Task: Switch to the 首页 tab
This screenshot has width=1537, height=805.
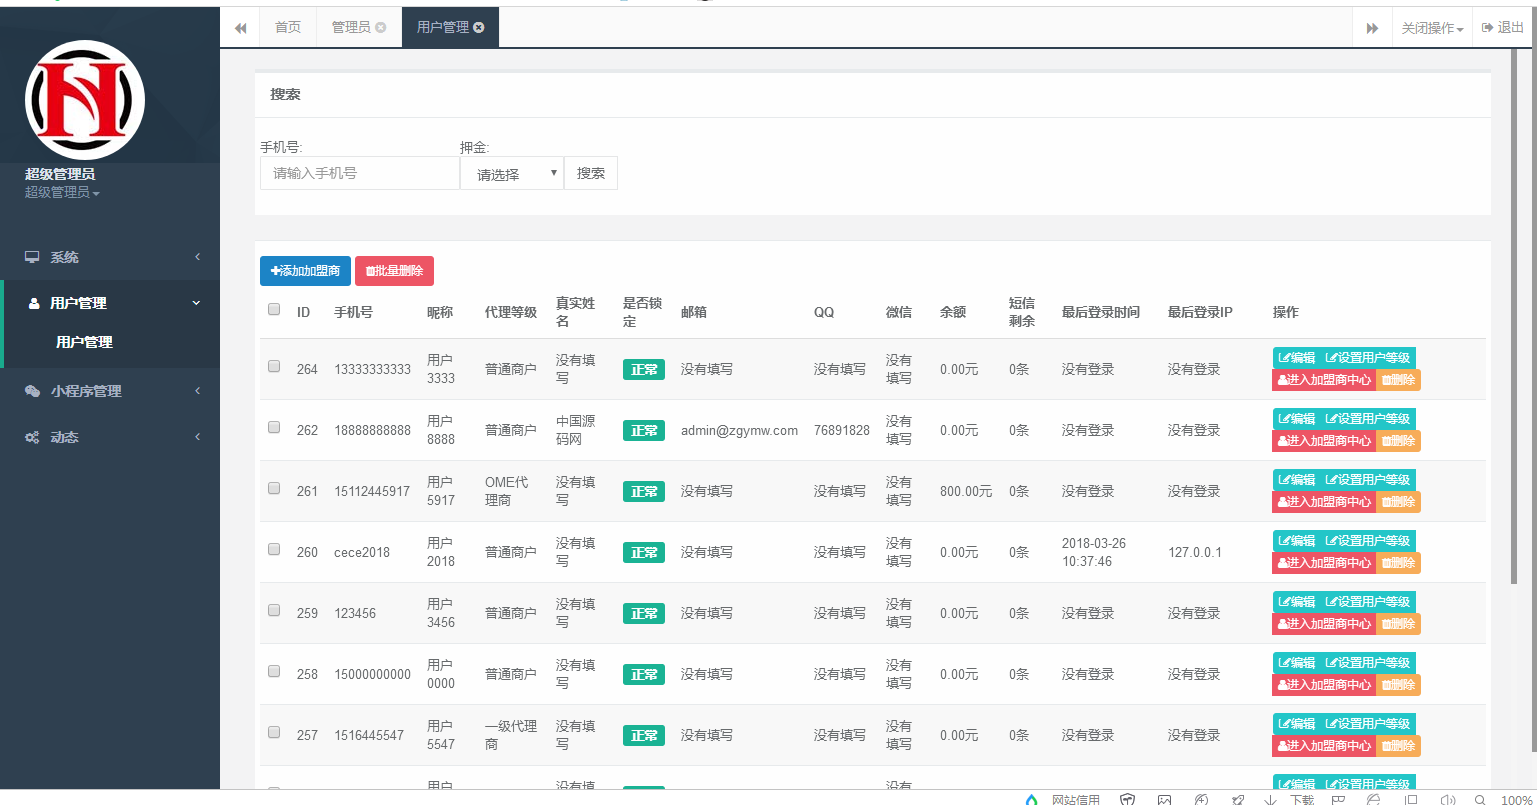Action: [x=287, y=27]
